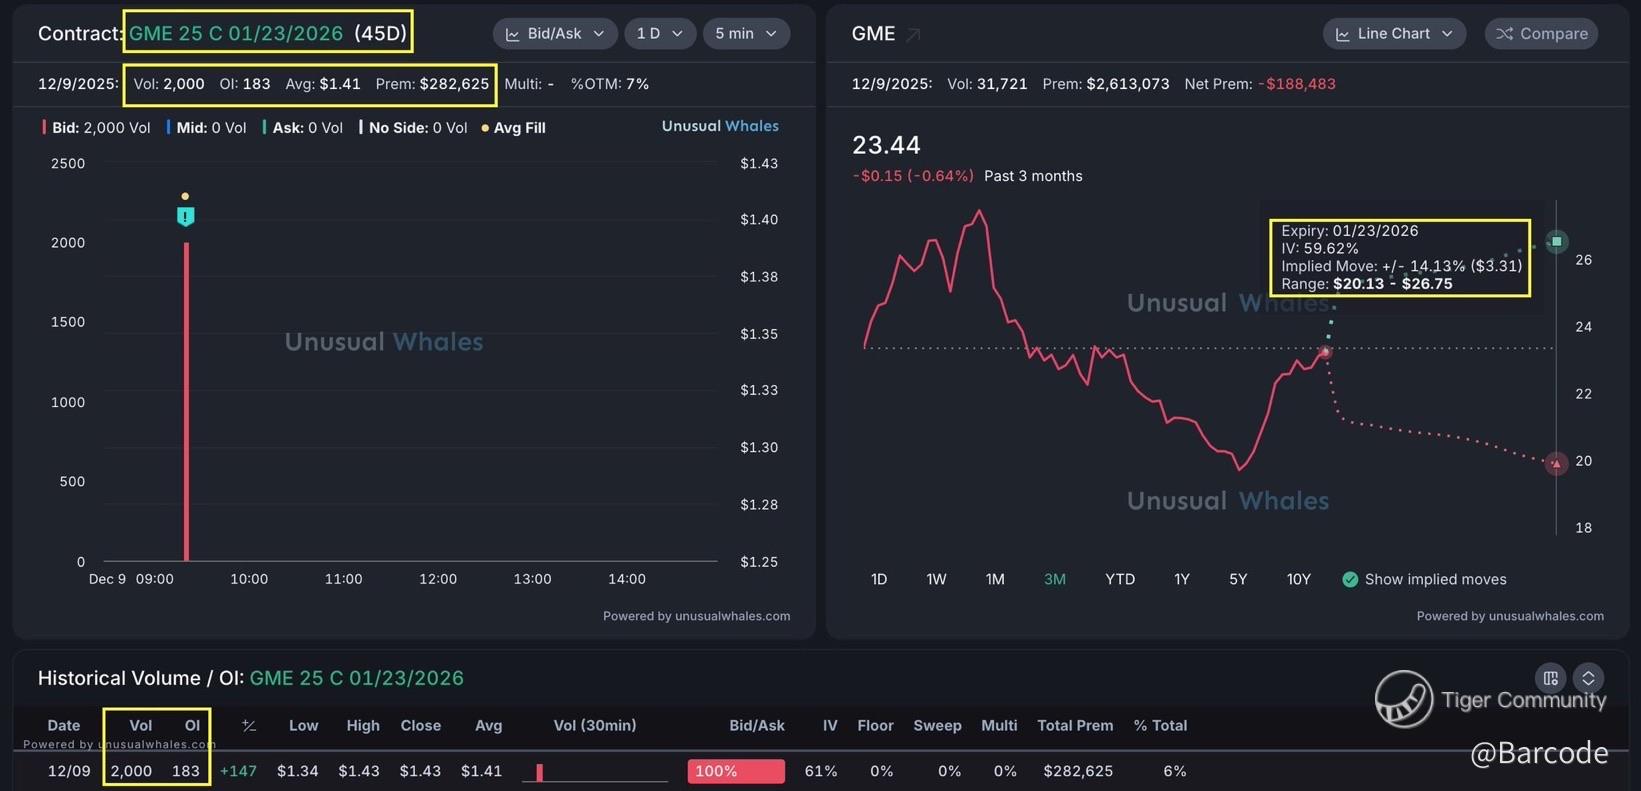This screenshot has height=791, width=1641.
Task: Sort by the Date column header
Action: (x=64, y=726)
